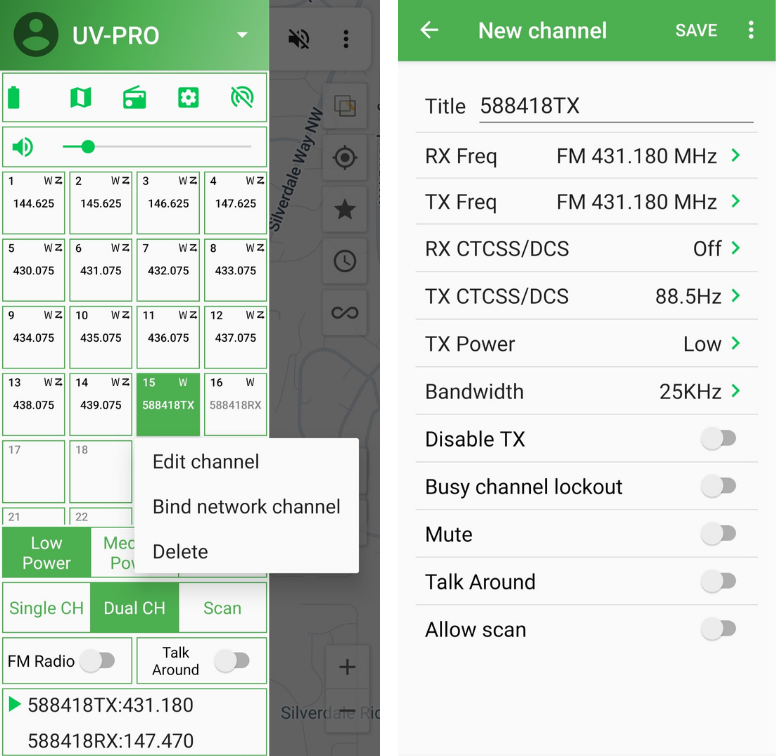Choose Edit channel from context menu
This screenshot has width=776, height=756.
(x=206, y=462)
